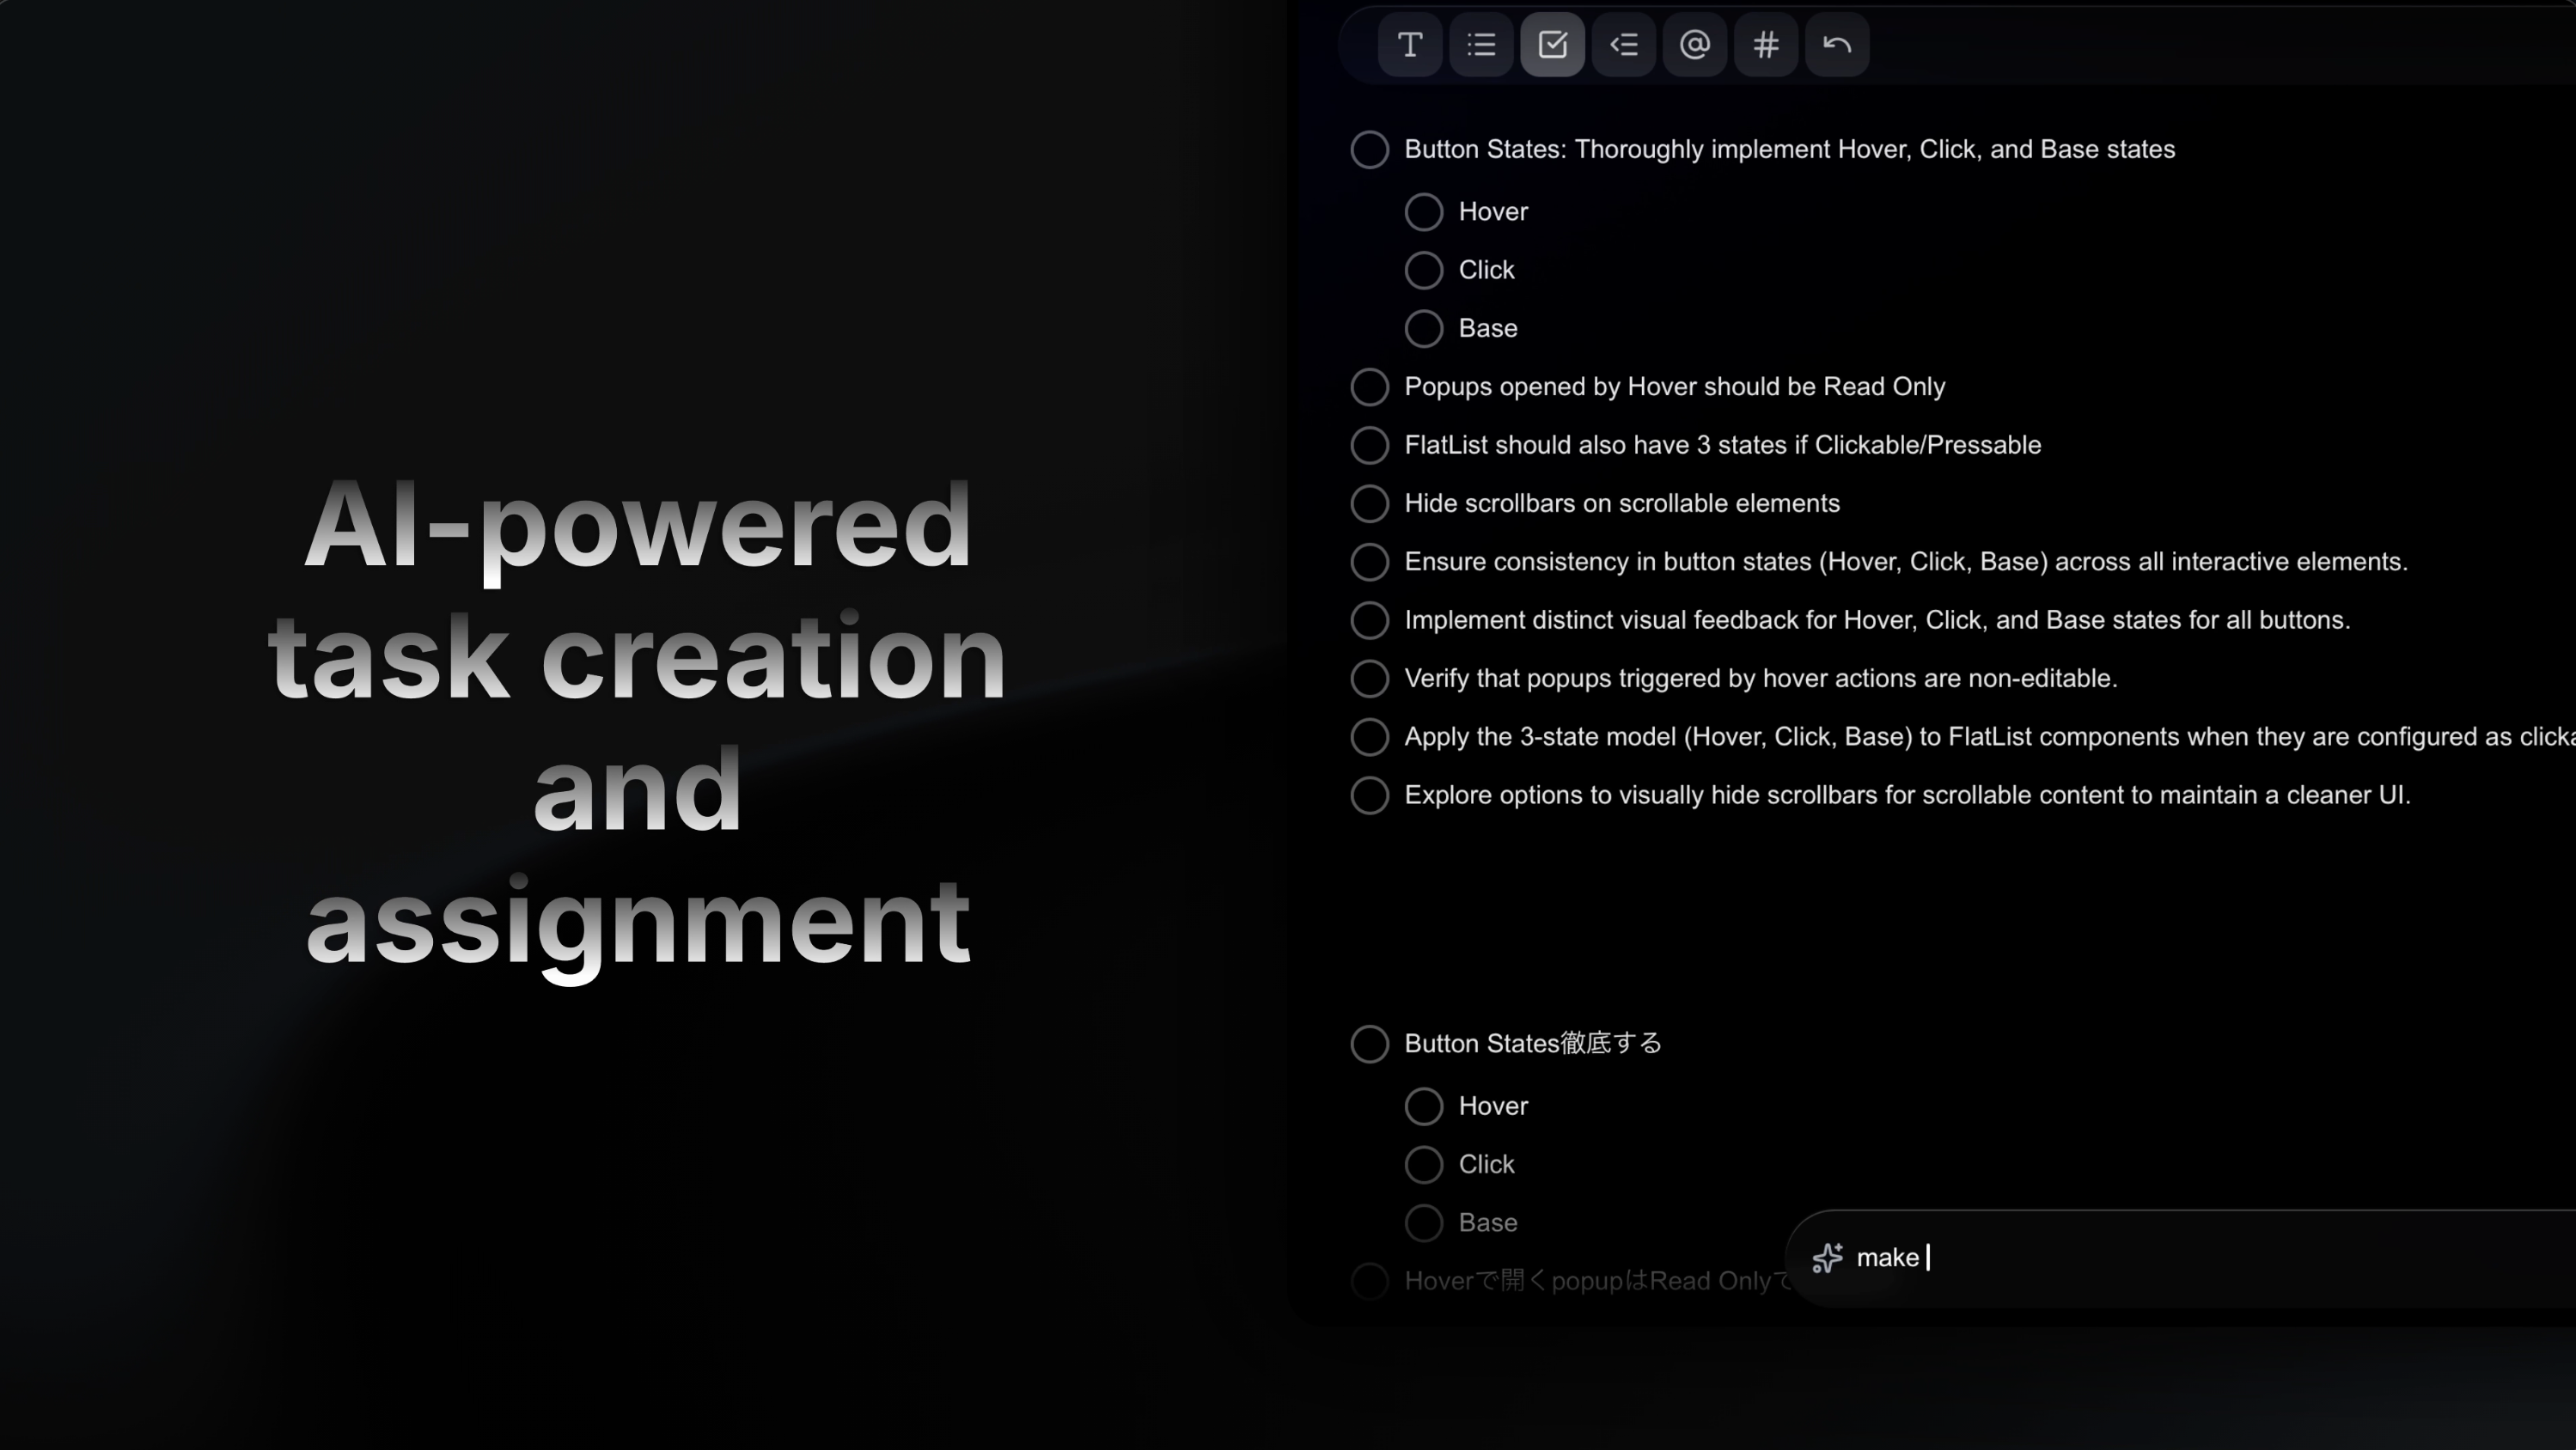
Task: Switch to bullet list format
Action: (x=1481, y=45)
